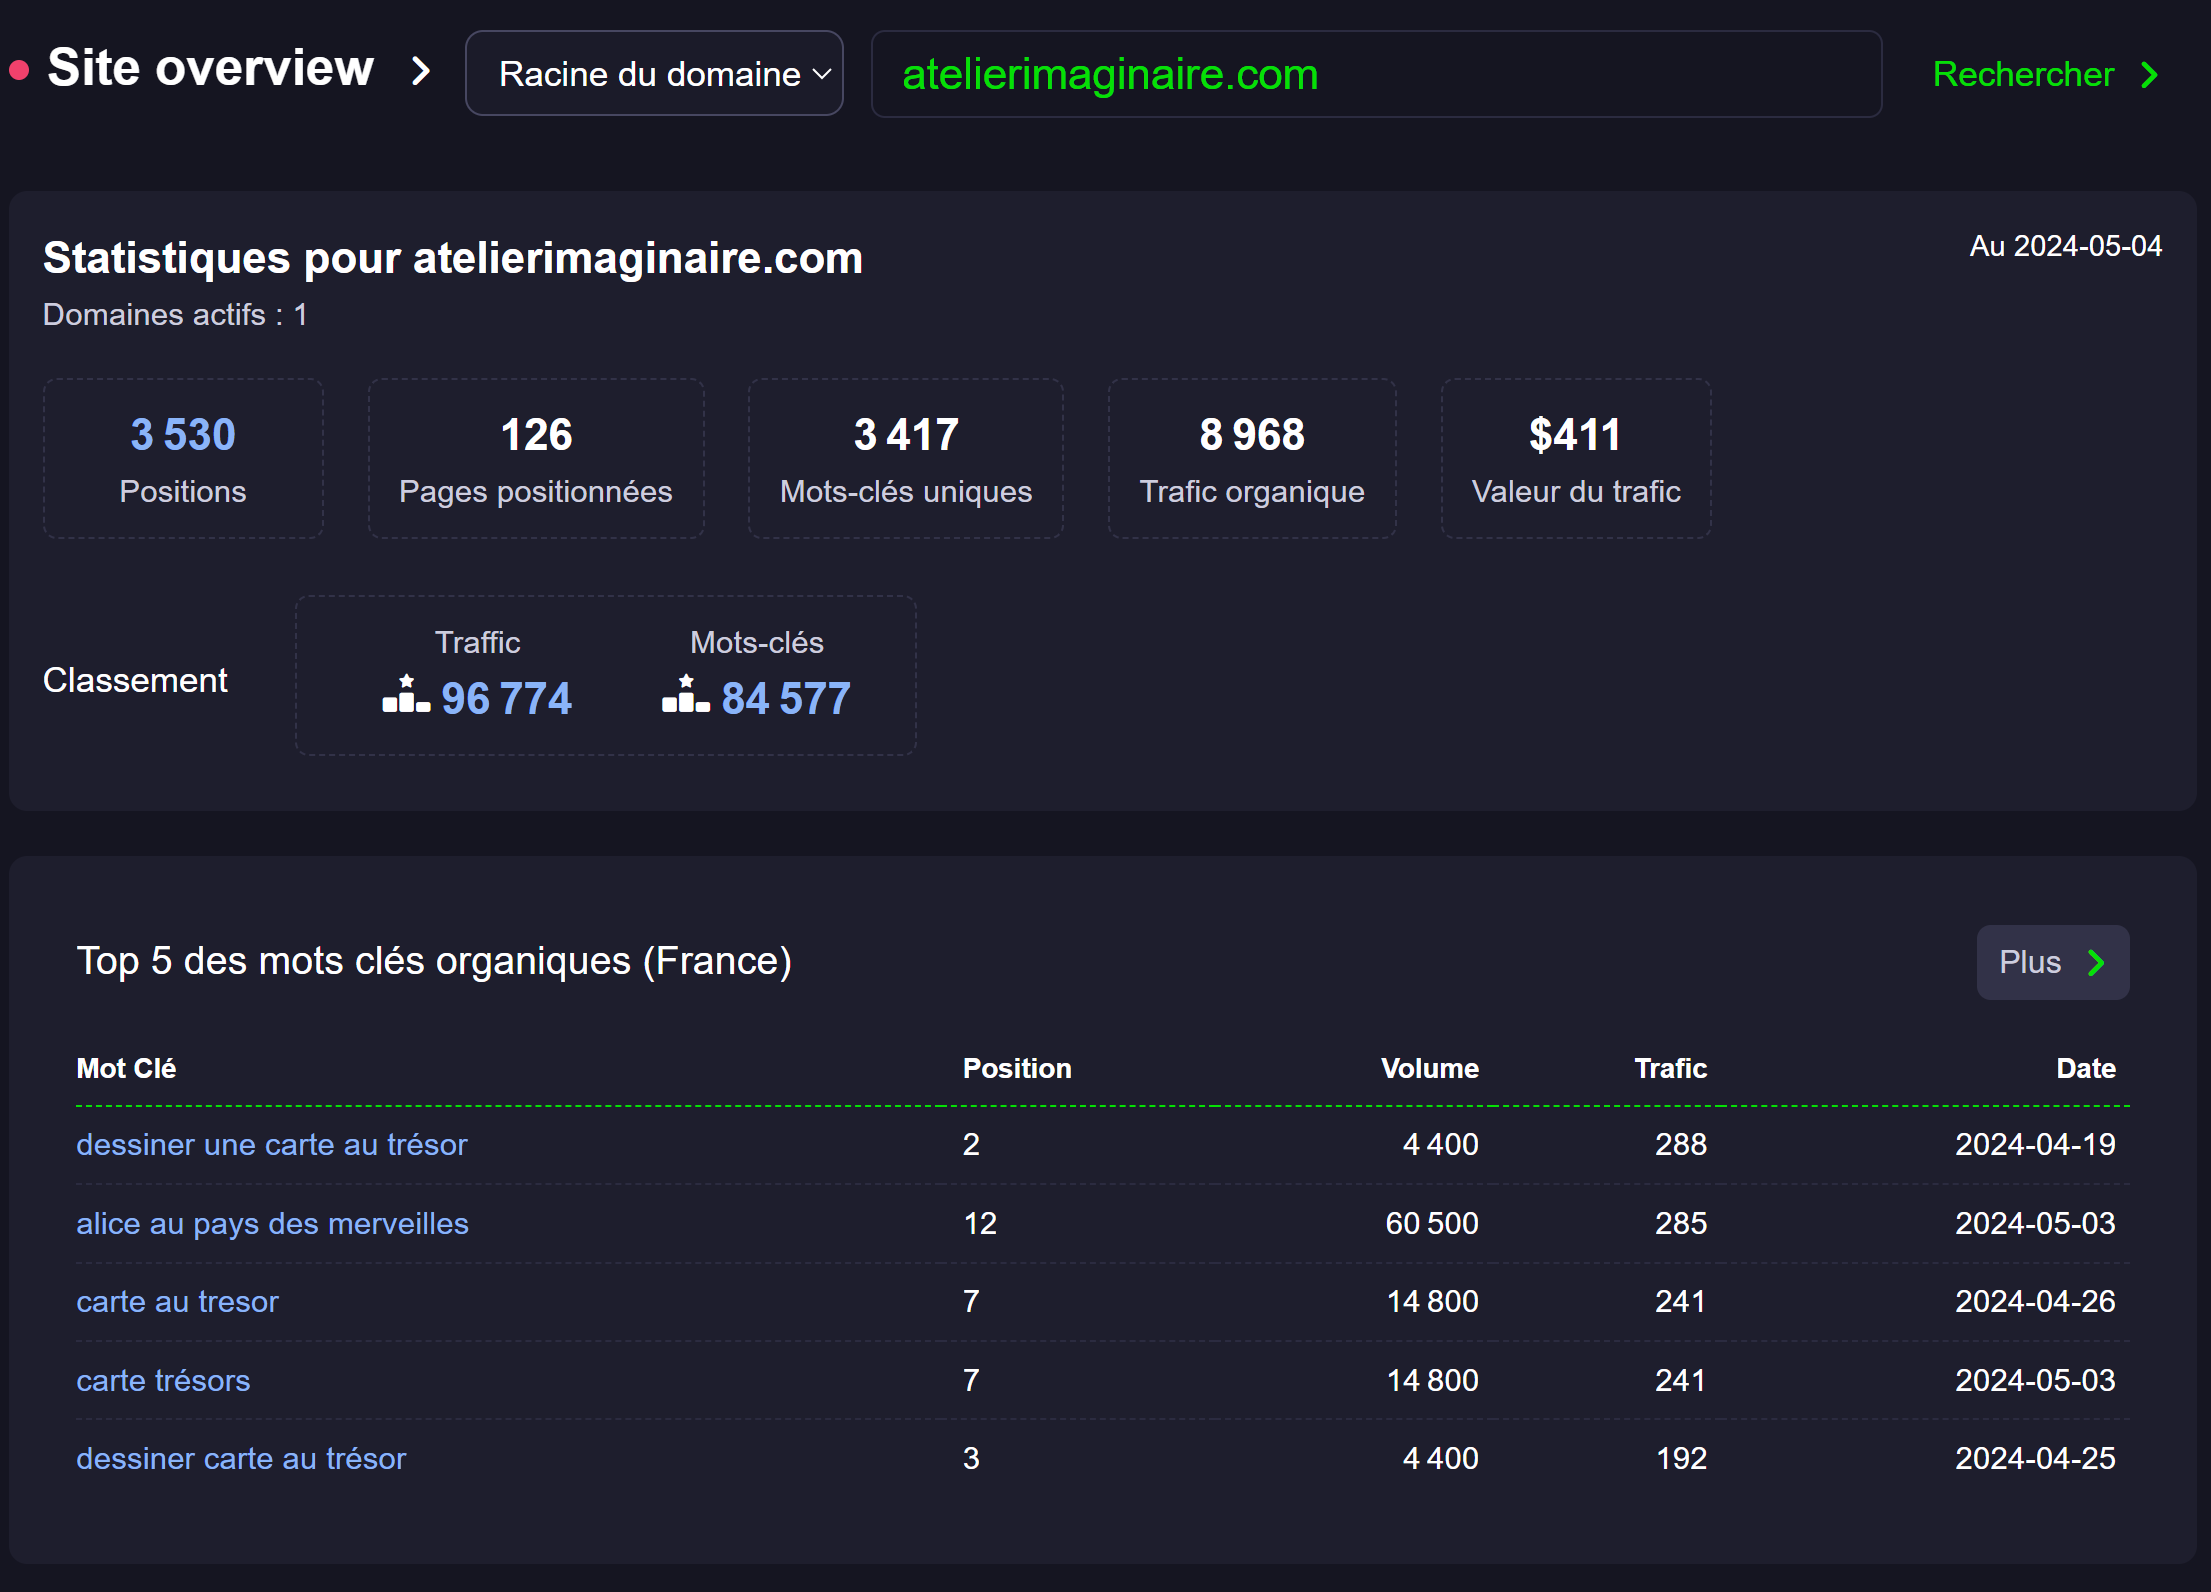
Task: Select the carte au tresor keyword
Action: tap(177, 1302)
